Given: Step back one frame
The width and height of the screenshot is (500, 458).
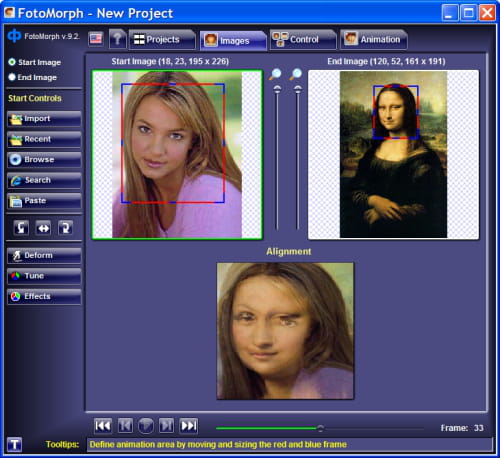Looking at the screenshot, I should tap(125, 426).
